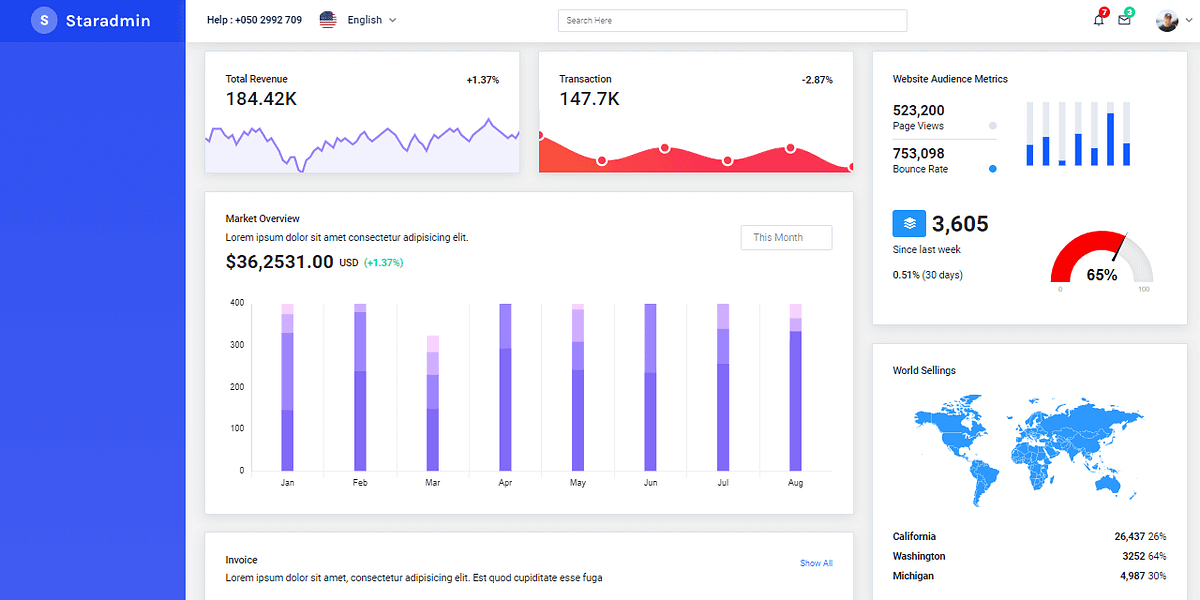Click the red 7 notification badge
The width and height of the screenshot is (1200, 600).
pyautogui.click(x=1103, y=12)
